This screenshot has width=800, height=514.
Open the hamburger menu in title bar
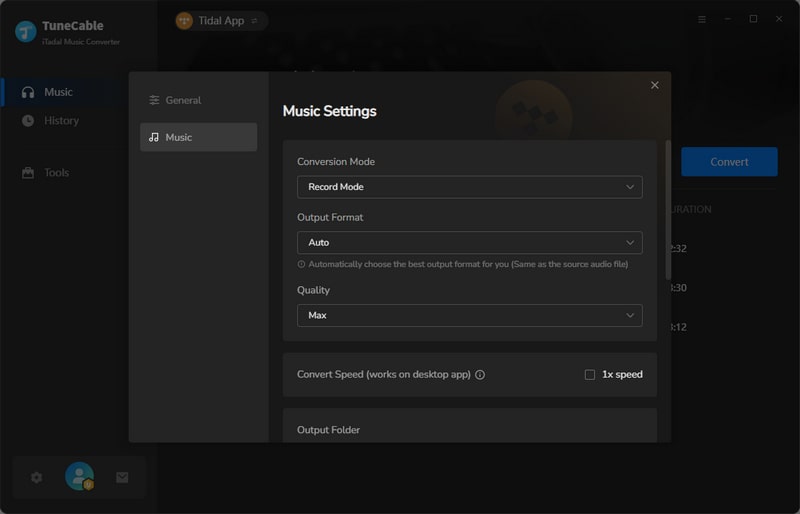click(x=702, y=19)
